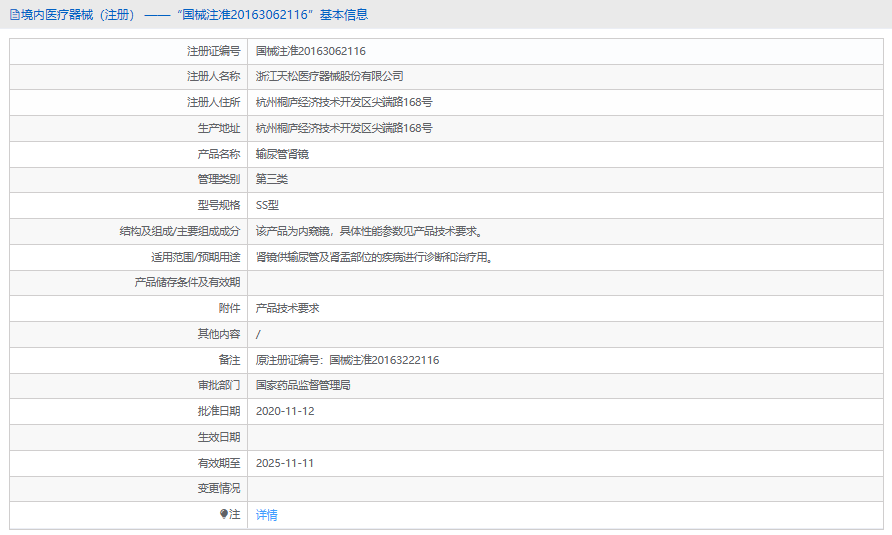Click the 备注 label
Screen dimensions: 892x535
click(229, 360)
